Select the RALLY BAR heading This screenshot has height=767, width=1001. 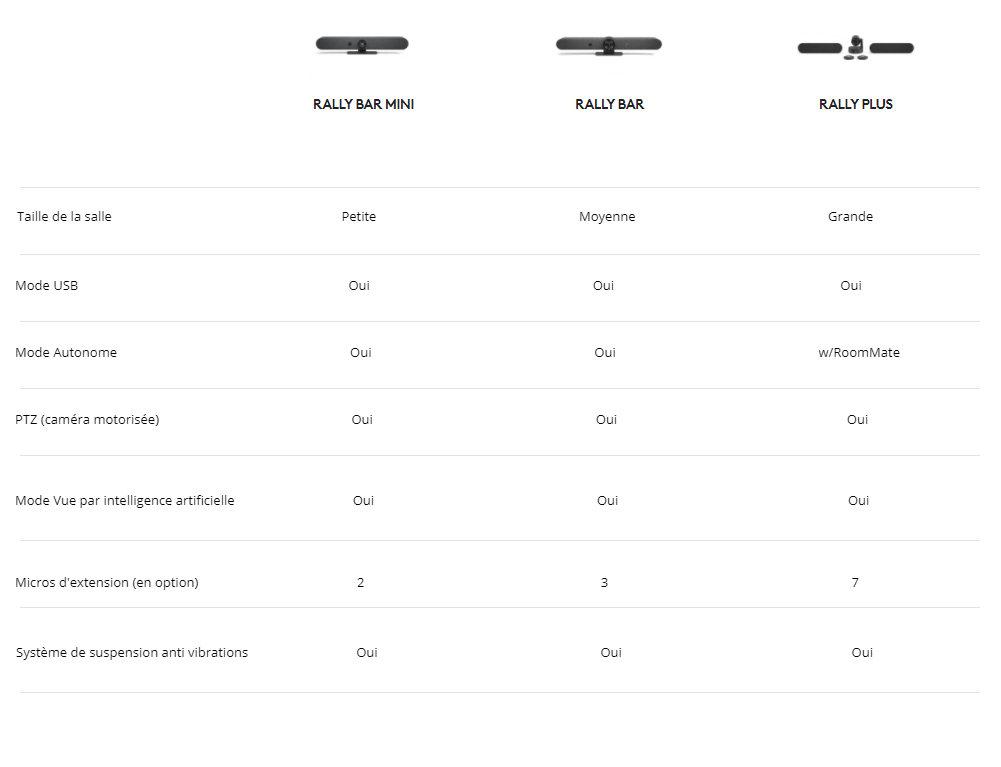(609, 104)
